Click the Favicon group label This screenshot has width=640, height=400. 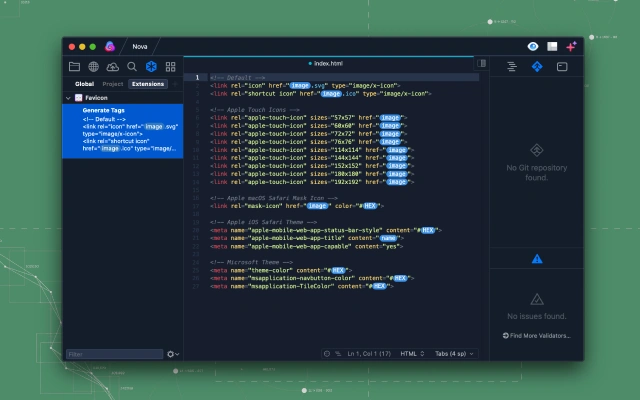tap(96, 98)
